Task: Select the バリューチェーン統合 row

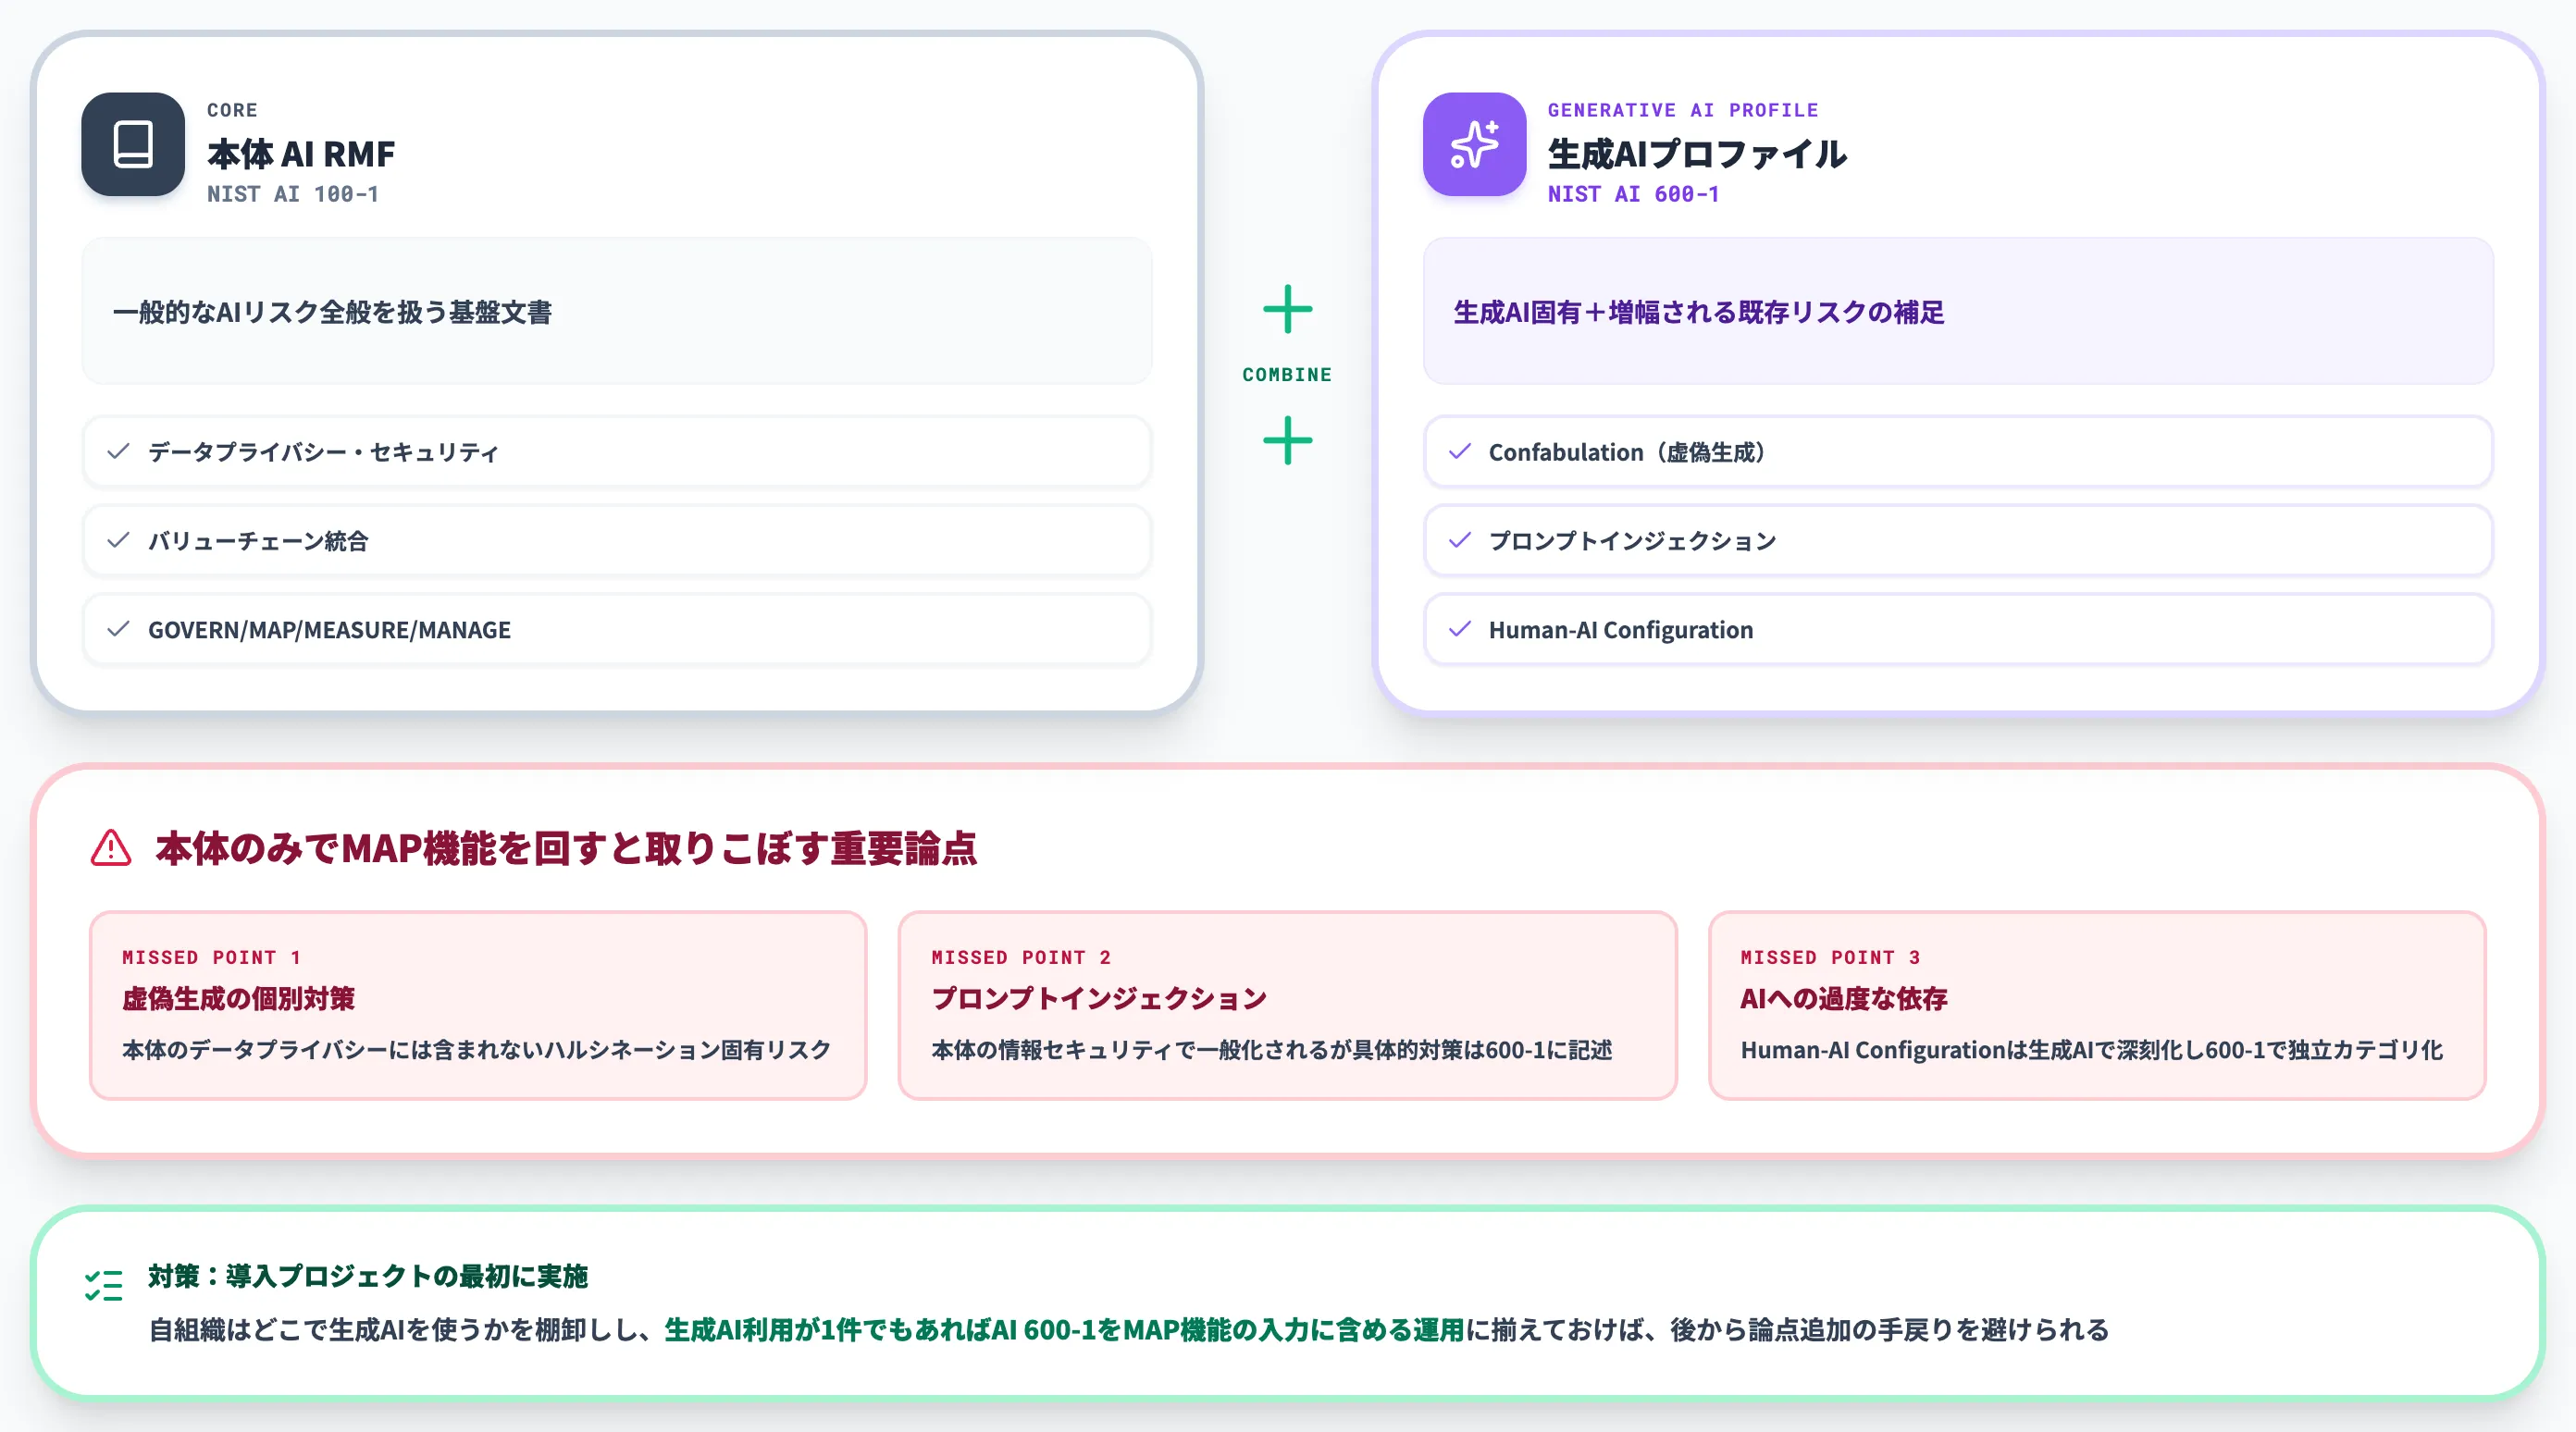Action: point(617,541)
